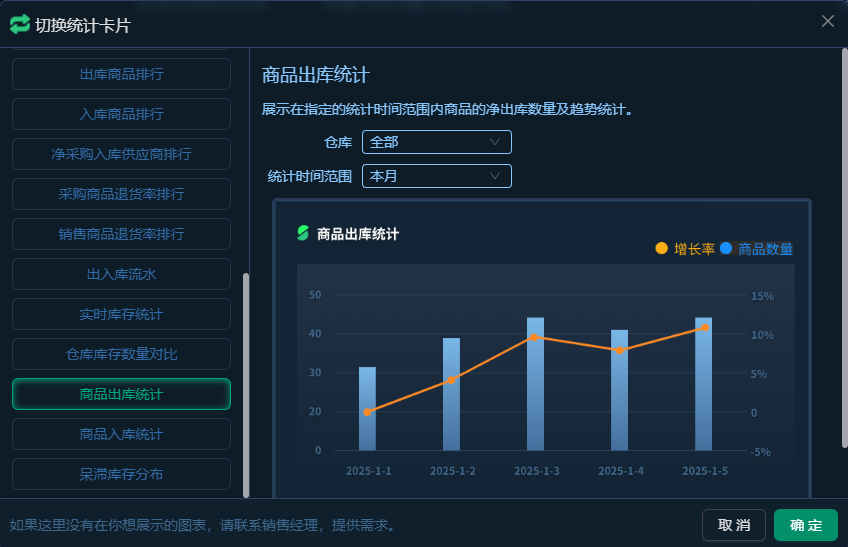Select the 入库商品排行 card
Screen dimensions: 848x547
tap(121, 114)
